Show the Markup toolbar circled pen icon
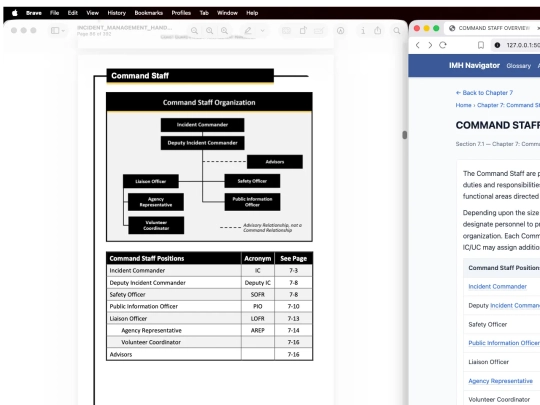This screenshot has height=405, width=540. pos(340,31)
